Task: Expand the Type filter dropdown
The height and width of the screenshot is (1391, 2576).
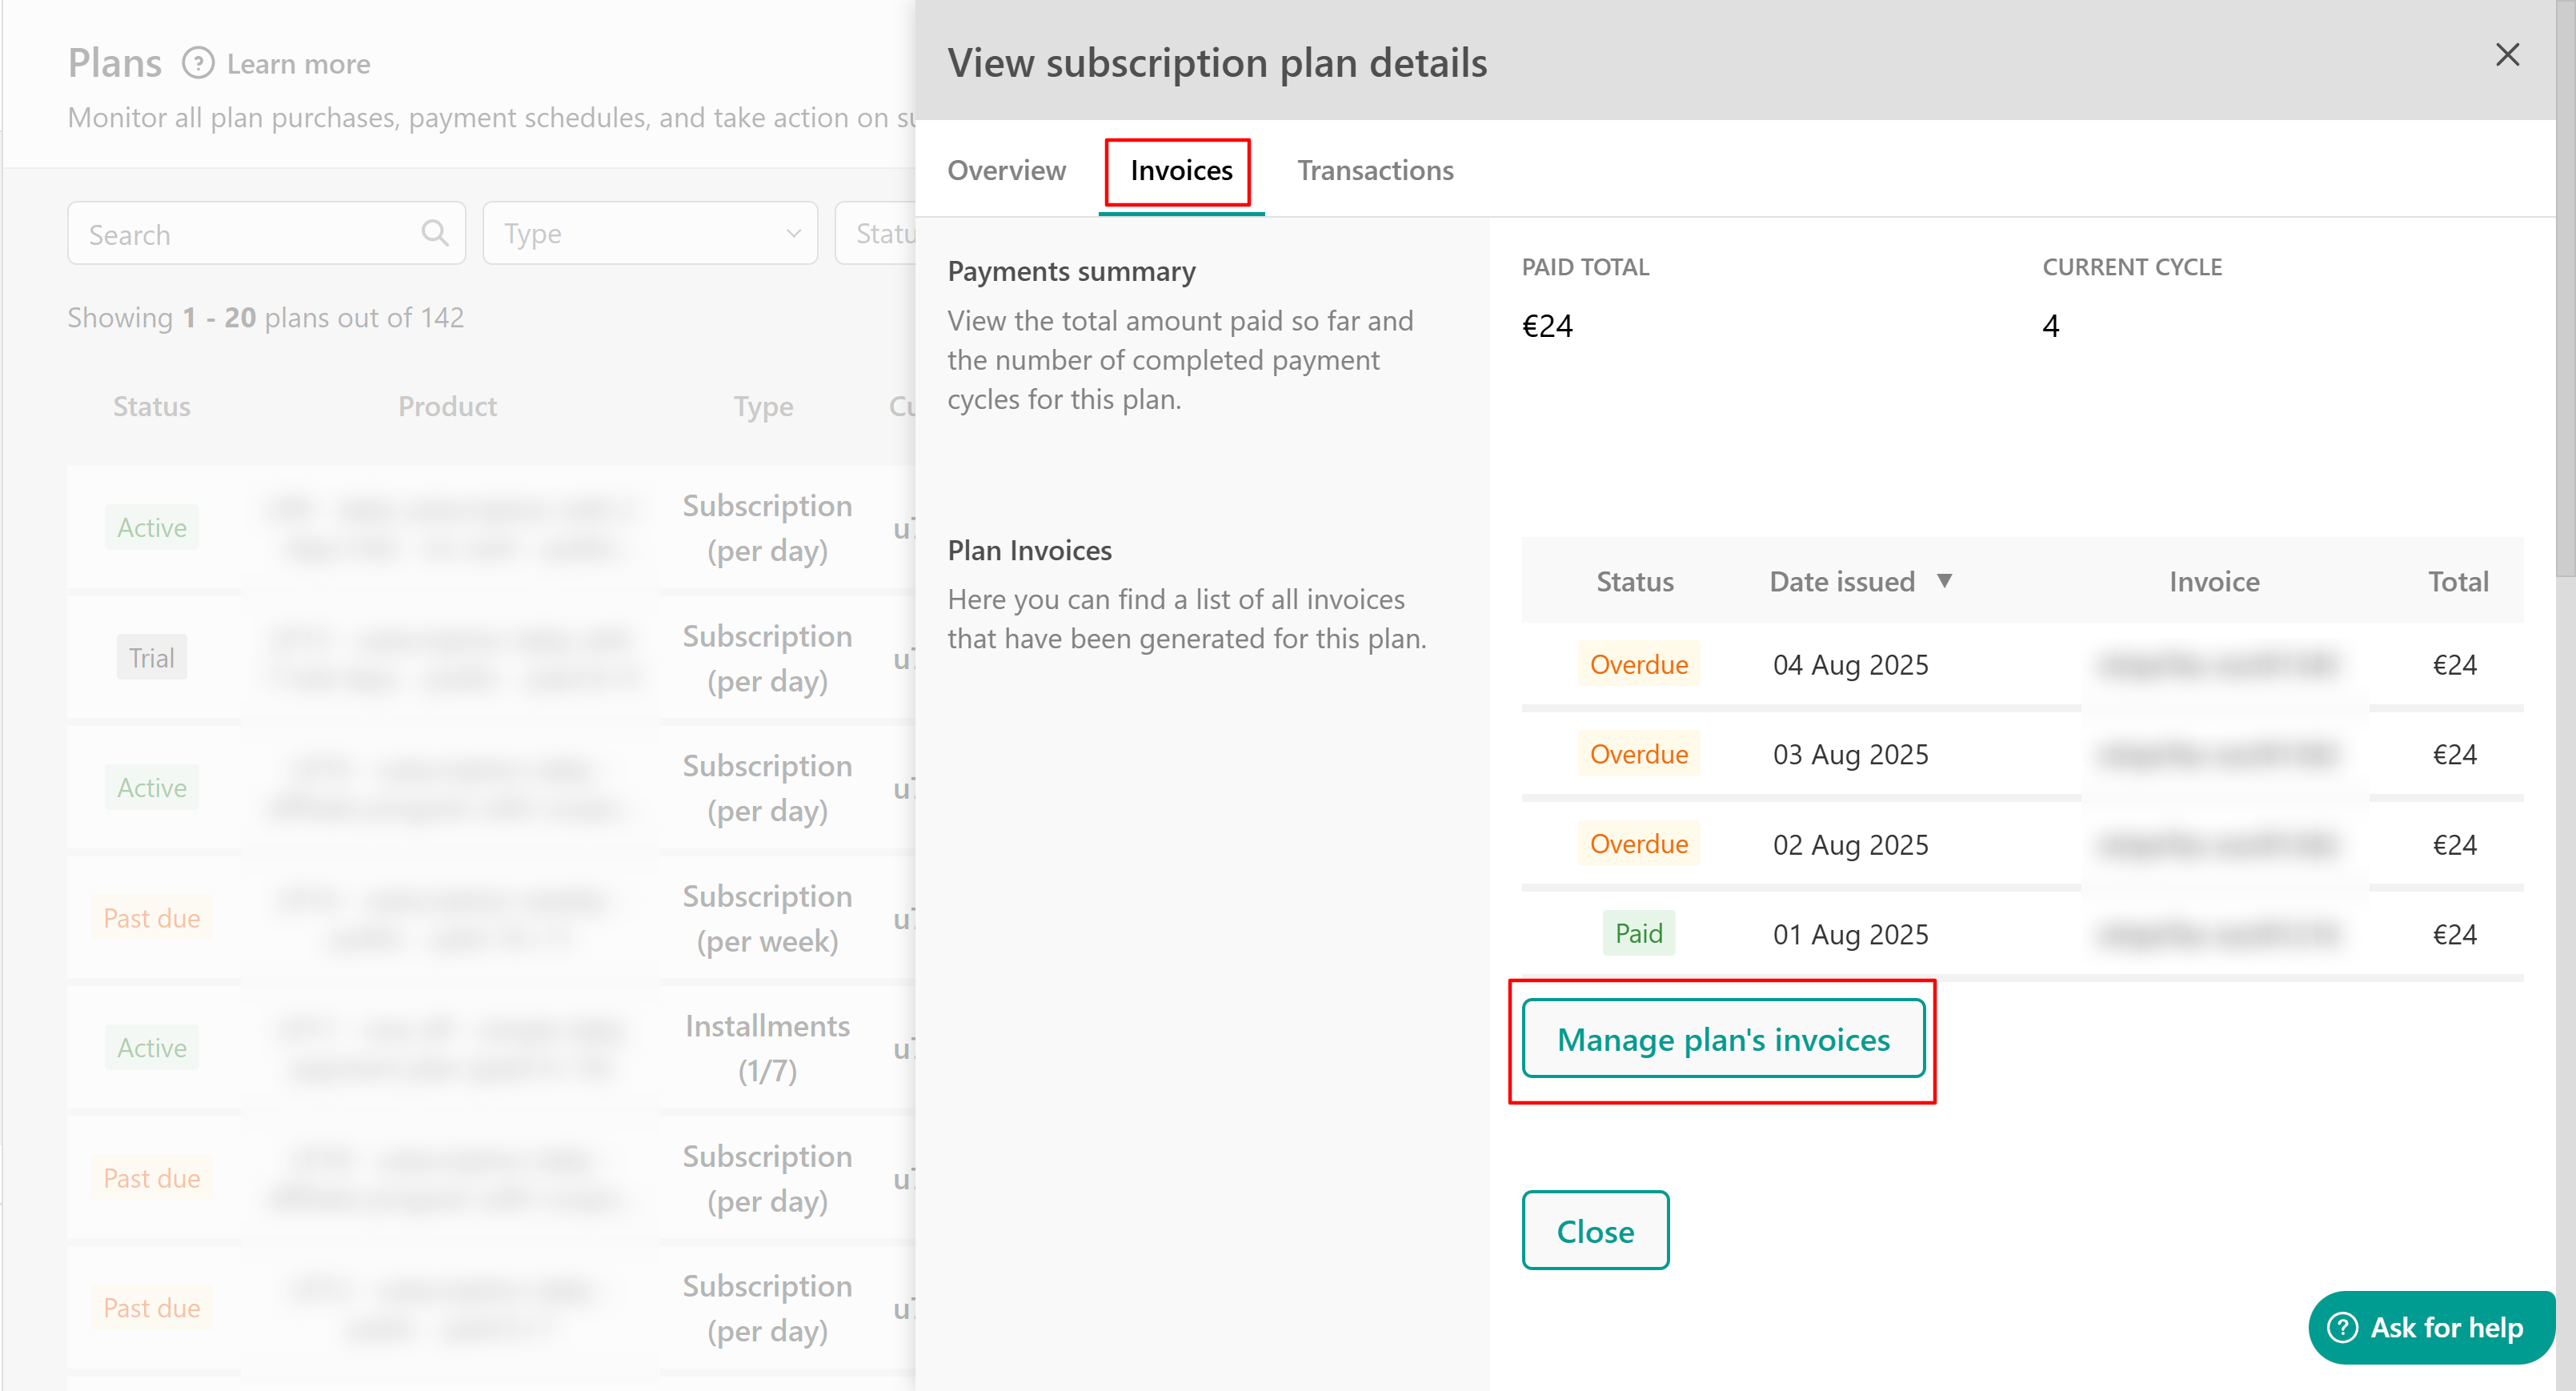Action: (x=650, y=234)
